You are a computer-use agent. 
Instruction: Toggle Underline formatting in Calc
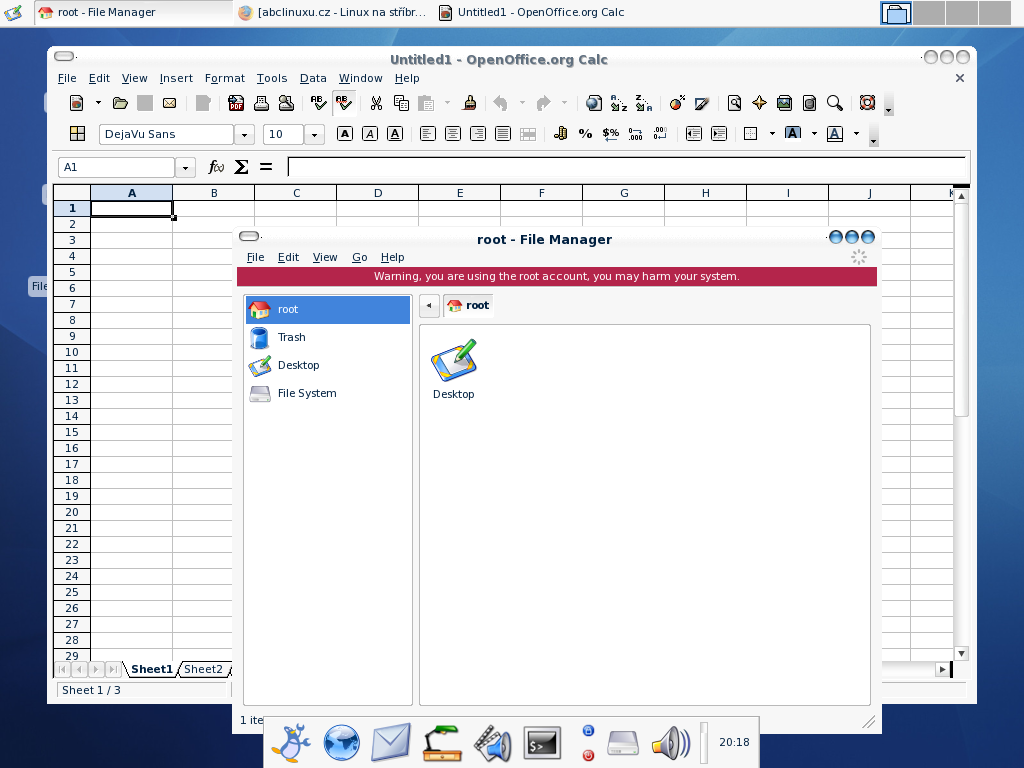point(394,134)
